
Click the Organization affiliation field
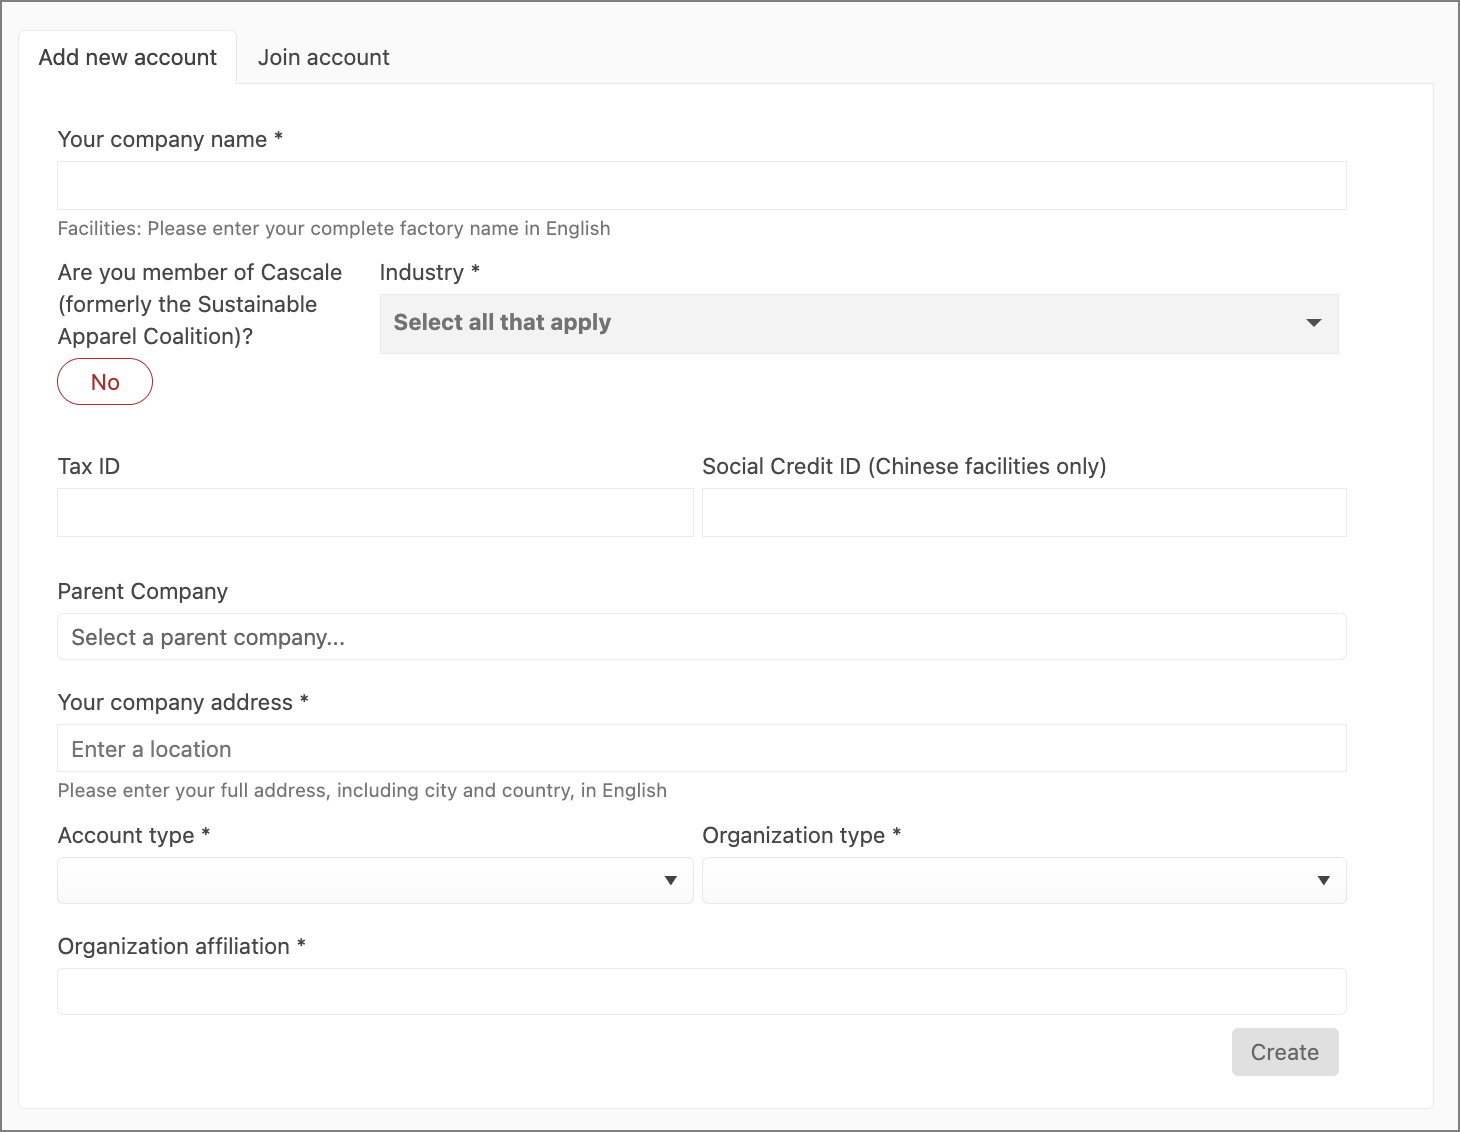(701, 991)
